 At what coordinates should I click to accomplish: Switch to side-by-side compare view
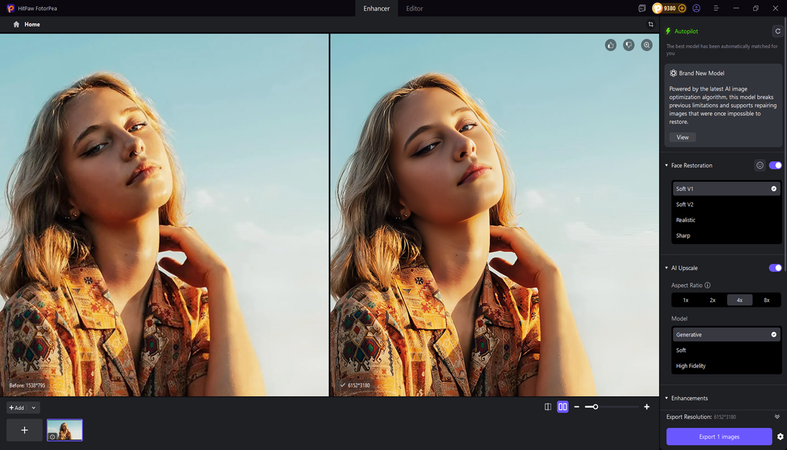pos(563,407)
